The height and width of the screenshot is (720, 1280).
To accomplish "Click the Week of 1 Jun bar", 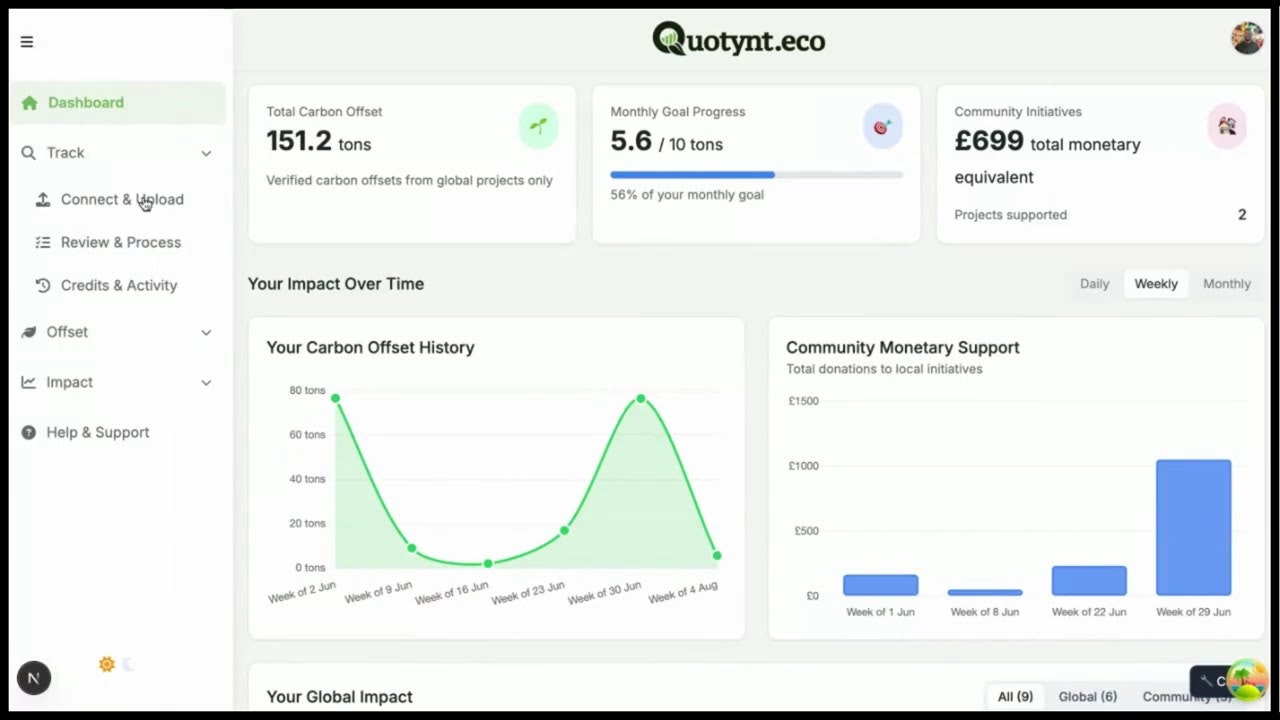I will (880, 585).
